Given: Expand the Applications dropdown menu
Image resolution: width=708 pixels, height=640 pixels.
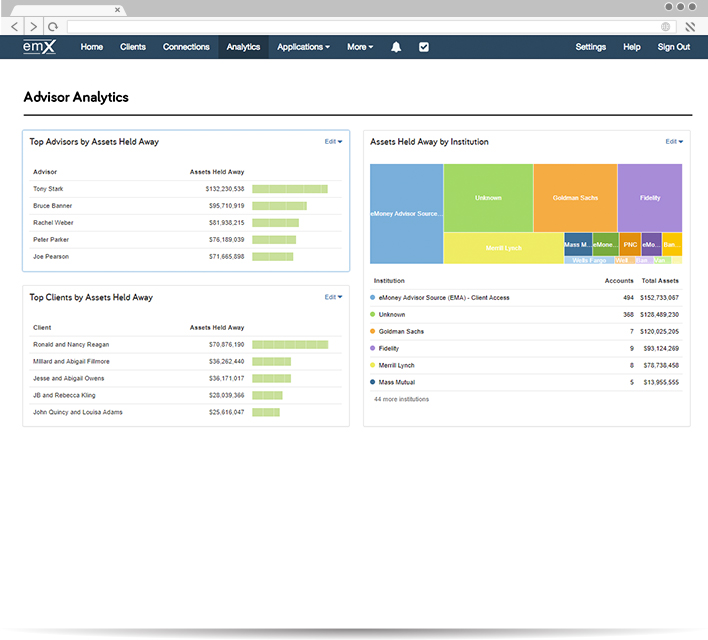Looking at the screenshot, I should (x=303, y=47).
